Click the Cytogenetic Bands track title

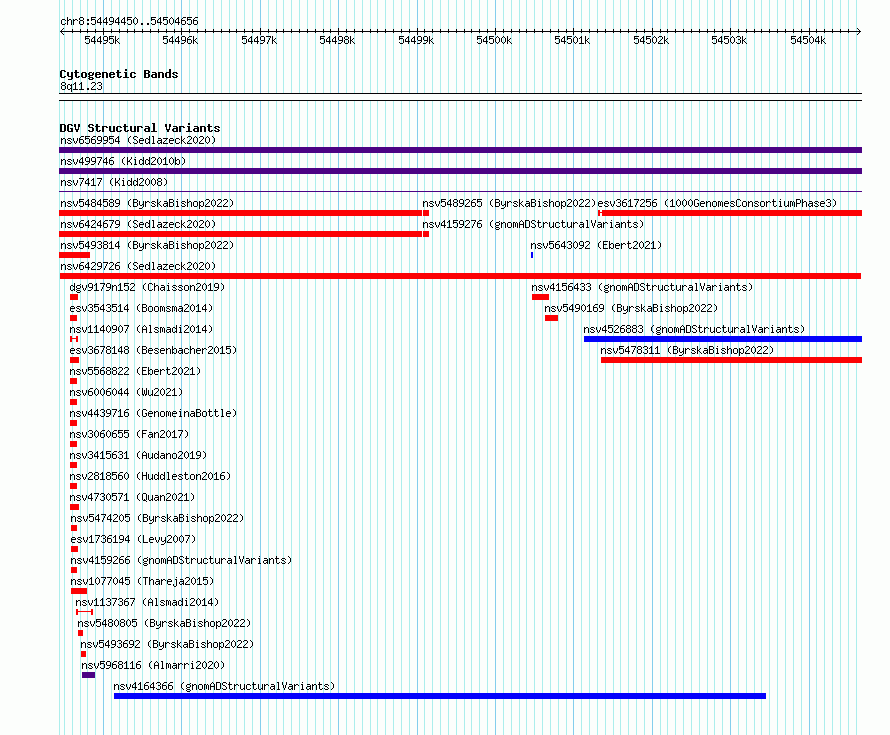pyautogui.click(x=119, y=74)
